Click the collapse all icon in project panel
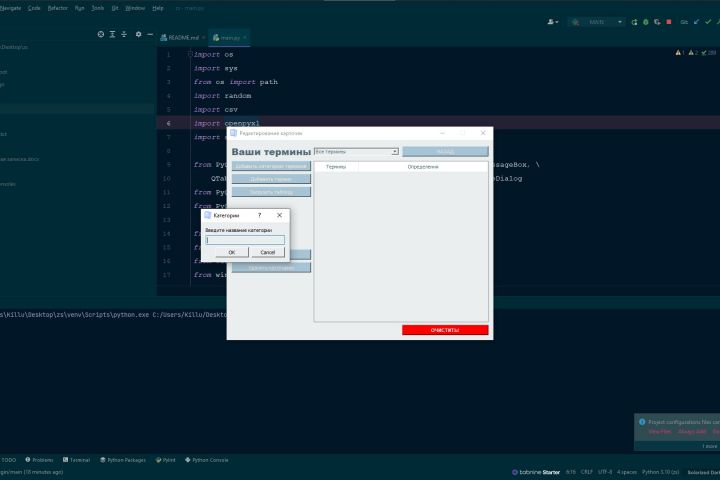The width and height of the screenshot is (720, 480). [124, 34]
